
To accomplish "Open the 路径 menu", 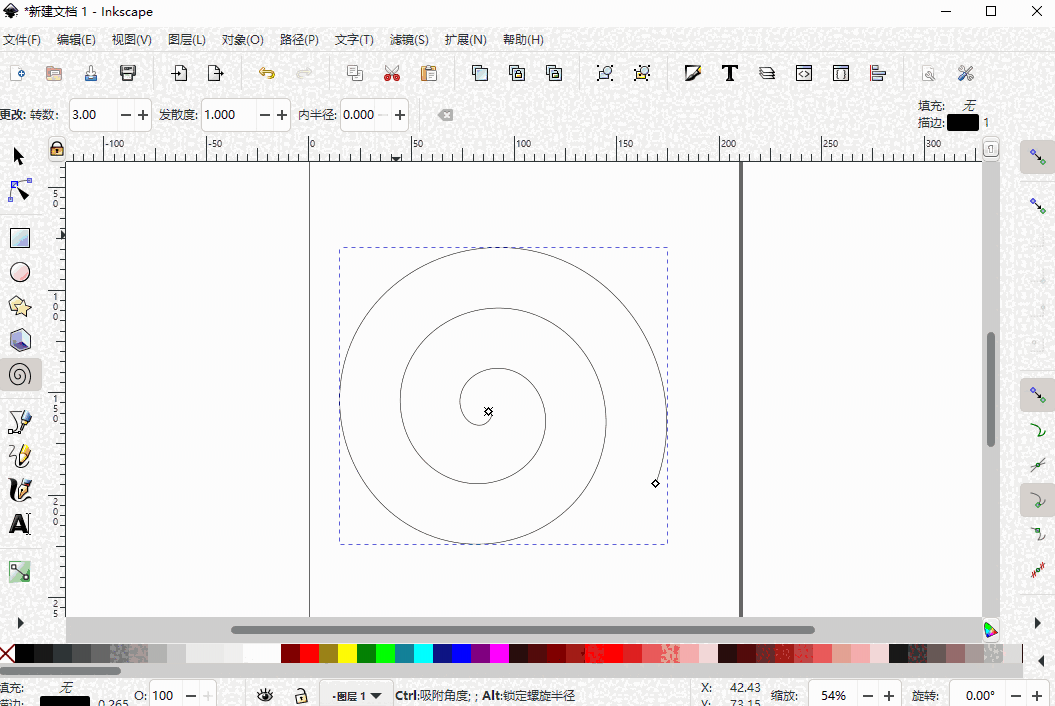I will coord(298,39).
